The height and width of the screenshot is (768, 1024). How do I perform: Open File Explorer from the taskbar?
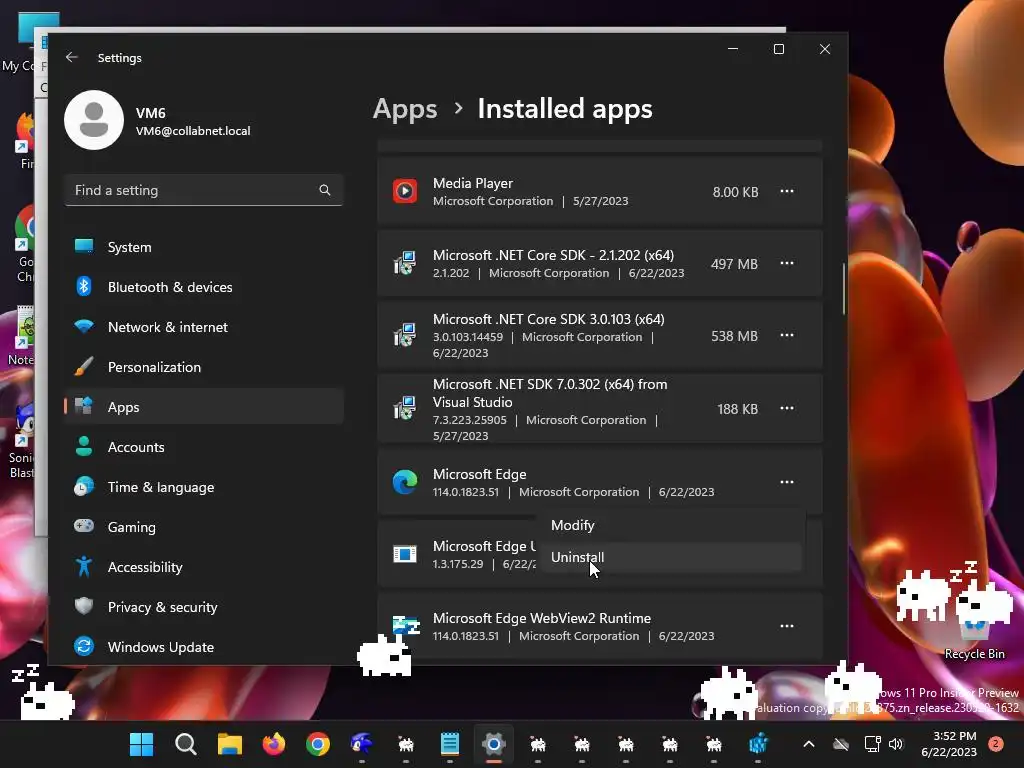(x=230, y=744)
